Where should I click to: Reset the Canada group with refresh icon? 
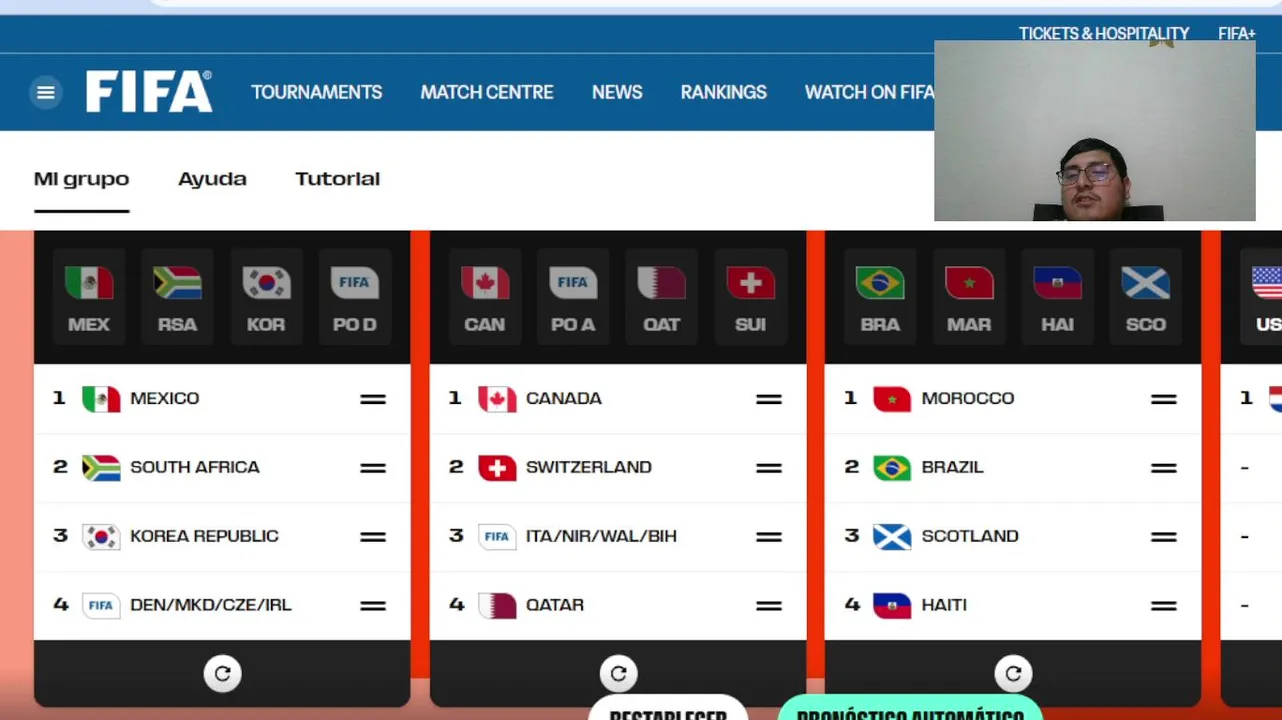(618, 674)
